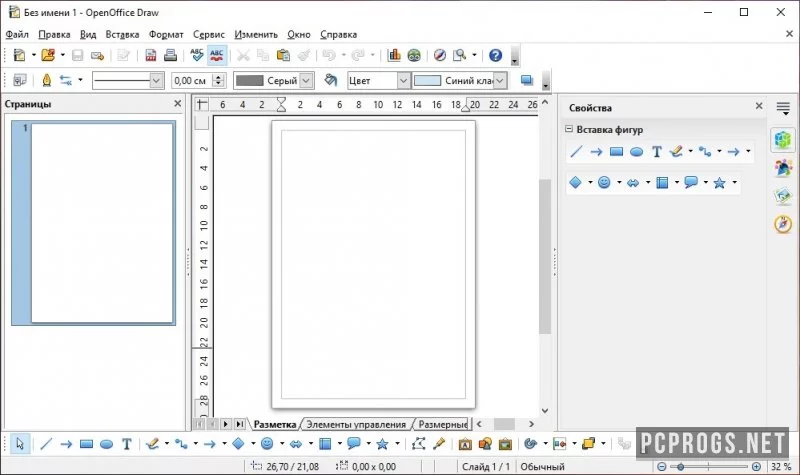The height and width of the screenshot is (475, 800).
Task: Open the Navigator compass icon in the toolbar
Action: tap(439, 55)
